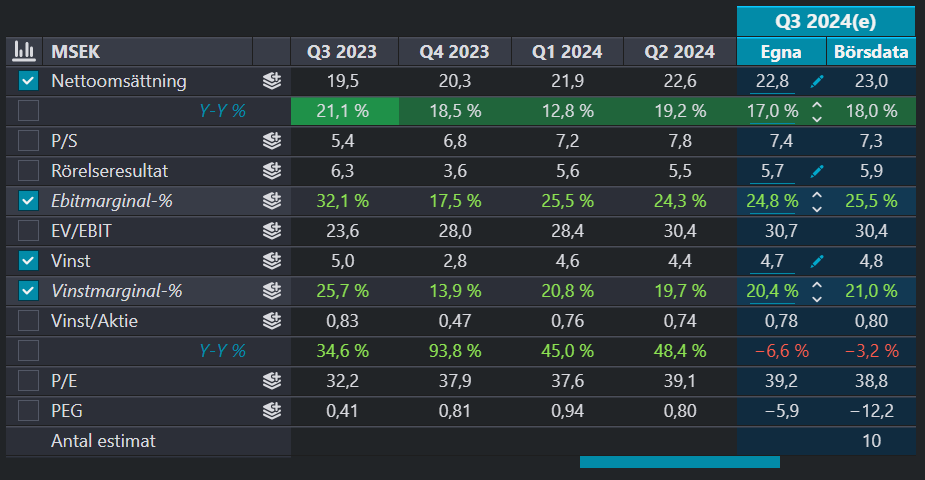Click the Q4 2023 EV/EBIT value 28,0

(455, 231)
